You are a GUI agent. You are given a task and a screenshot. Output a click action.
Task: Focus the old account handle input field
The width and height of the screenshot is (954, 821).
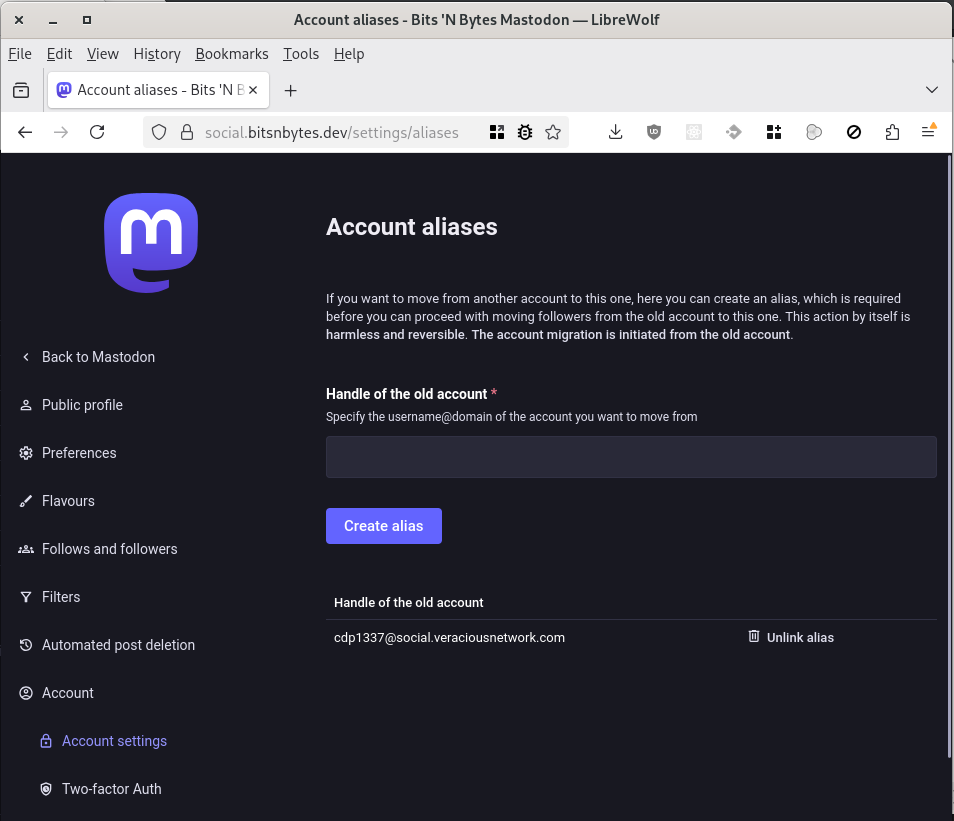631,457
